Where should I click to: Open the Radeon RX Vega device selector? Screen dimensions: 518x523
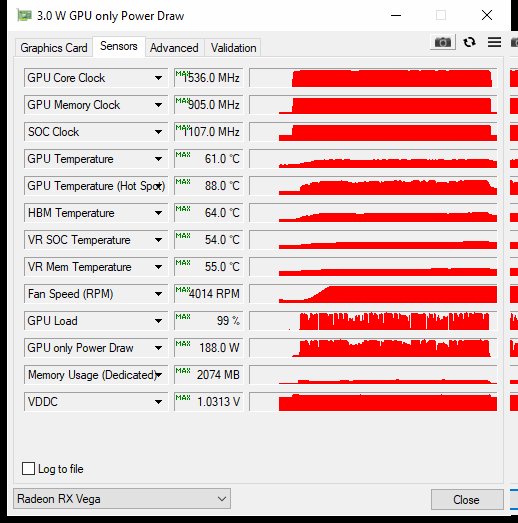click(122, 499)
